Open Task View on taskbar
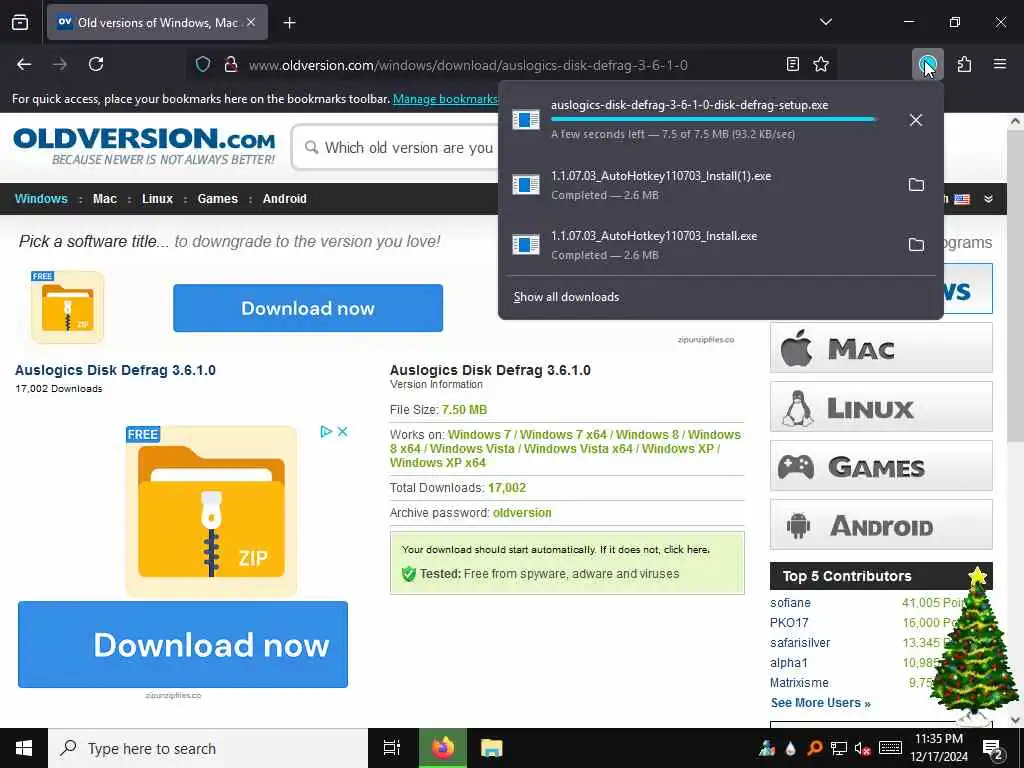Screen dimensions: 1024x768 click(392, 748)
